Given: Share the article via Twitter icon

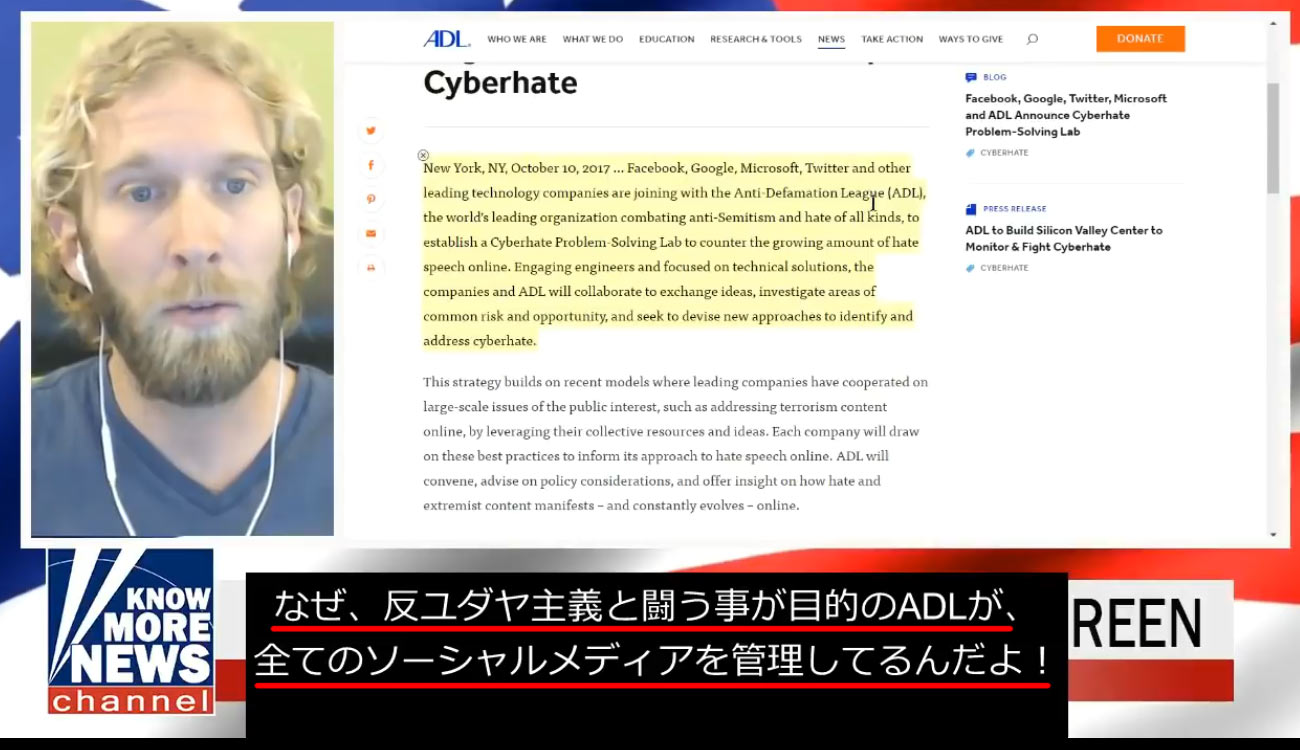Looking at the screenshot, I should 371,131.
